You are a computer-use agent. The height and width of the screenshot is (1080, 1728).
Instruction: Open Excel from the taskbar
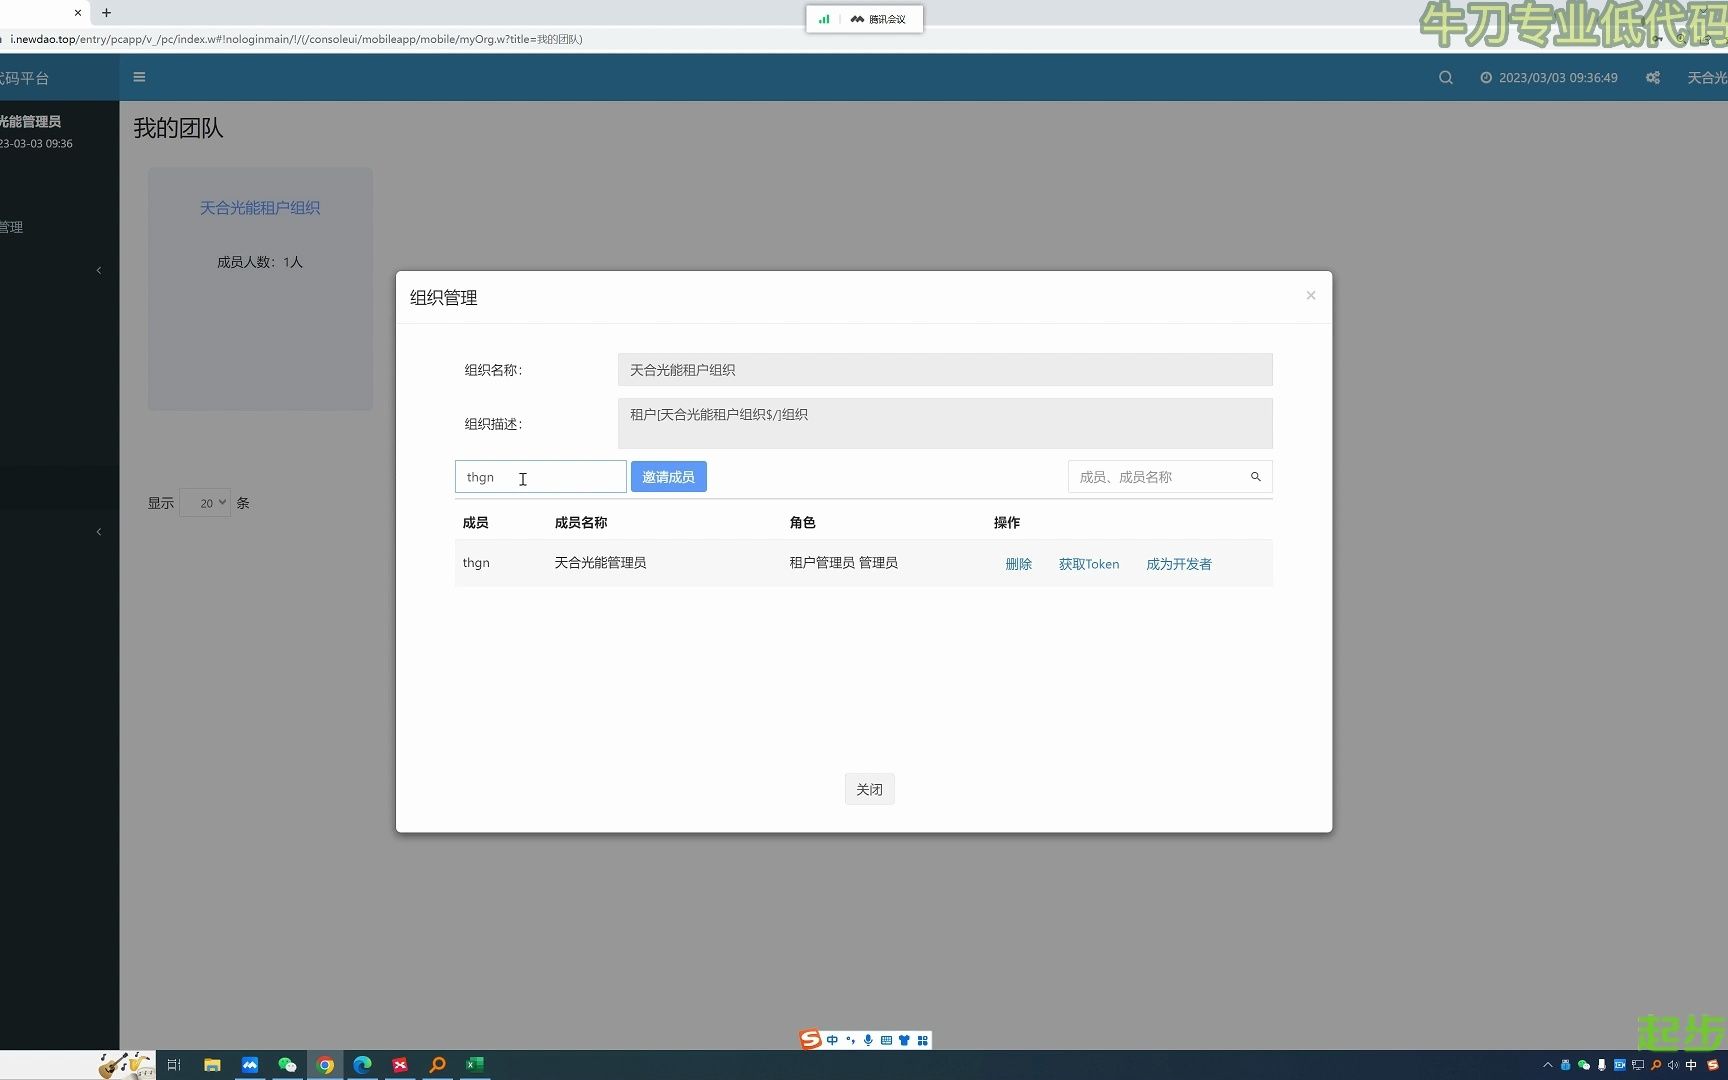click(475, 1065)
